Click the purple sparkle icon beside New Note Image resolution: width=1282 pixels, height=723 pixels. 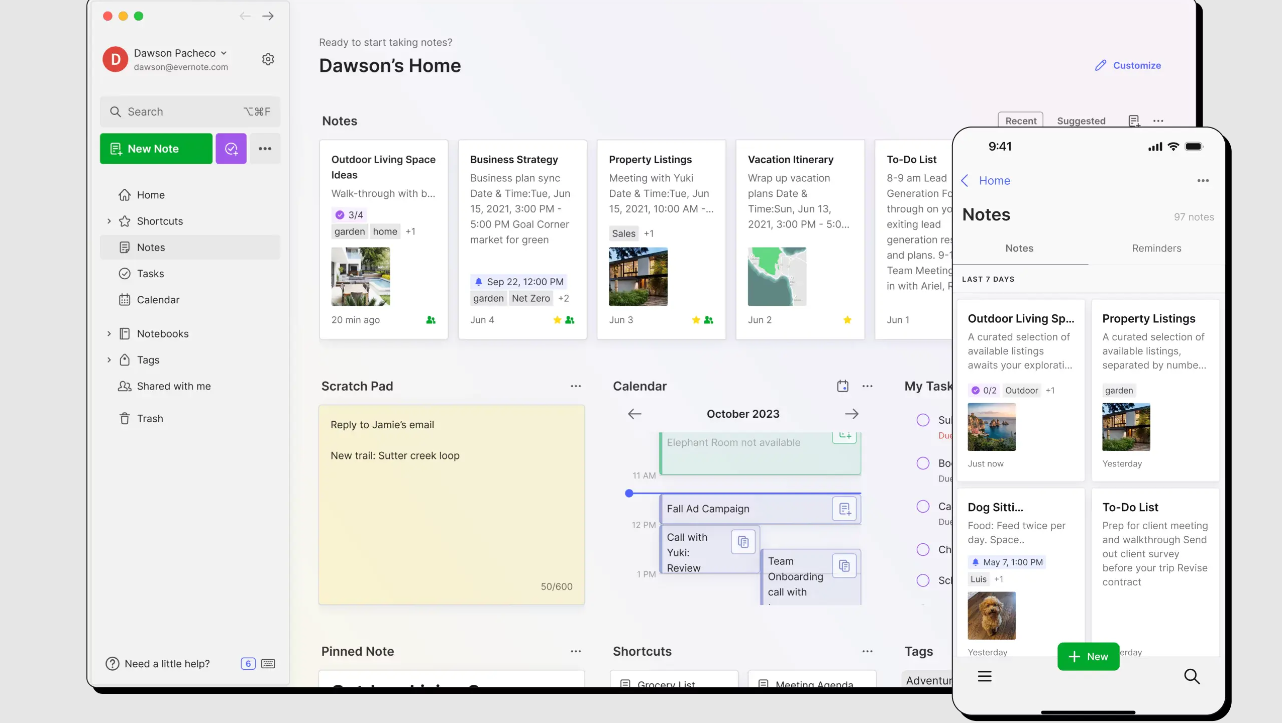231,147
